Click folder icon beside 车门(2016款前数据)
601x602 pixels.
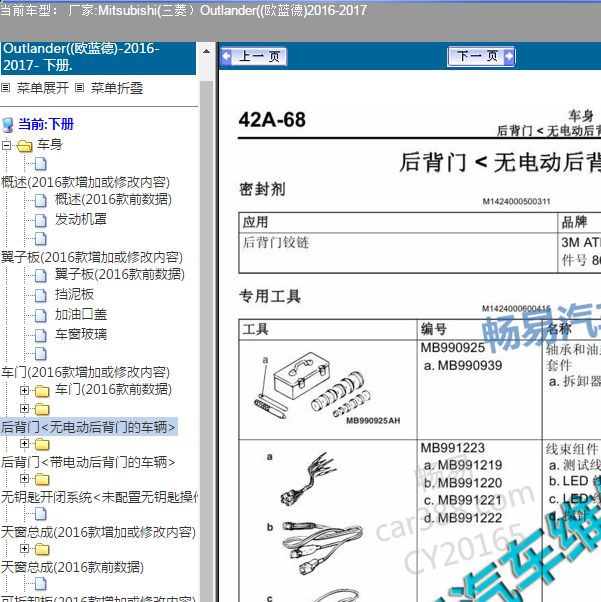coord(42,391)
